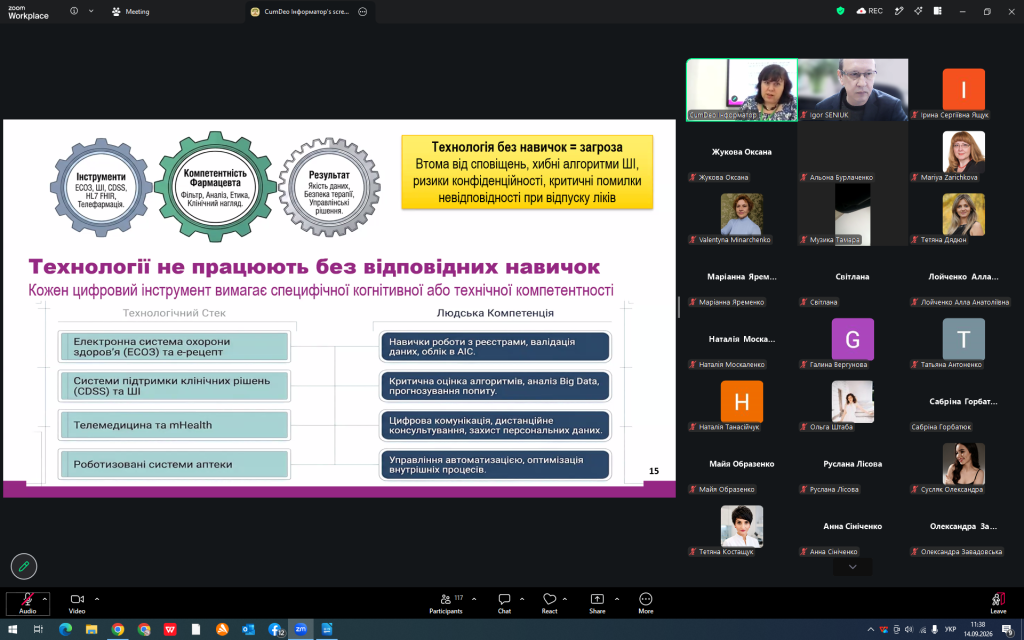Show more participants with down chevron
The width and height of the screenshot is (1024, 640).
[852, 567]
